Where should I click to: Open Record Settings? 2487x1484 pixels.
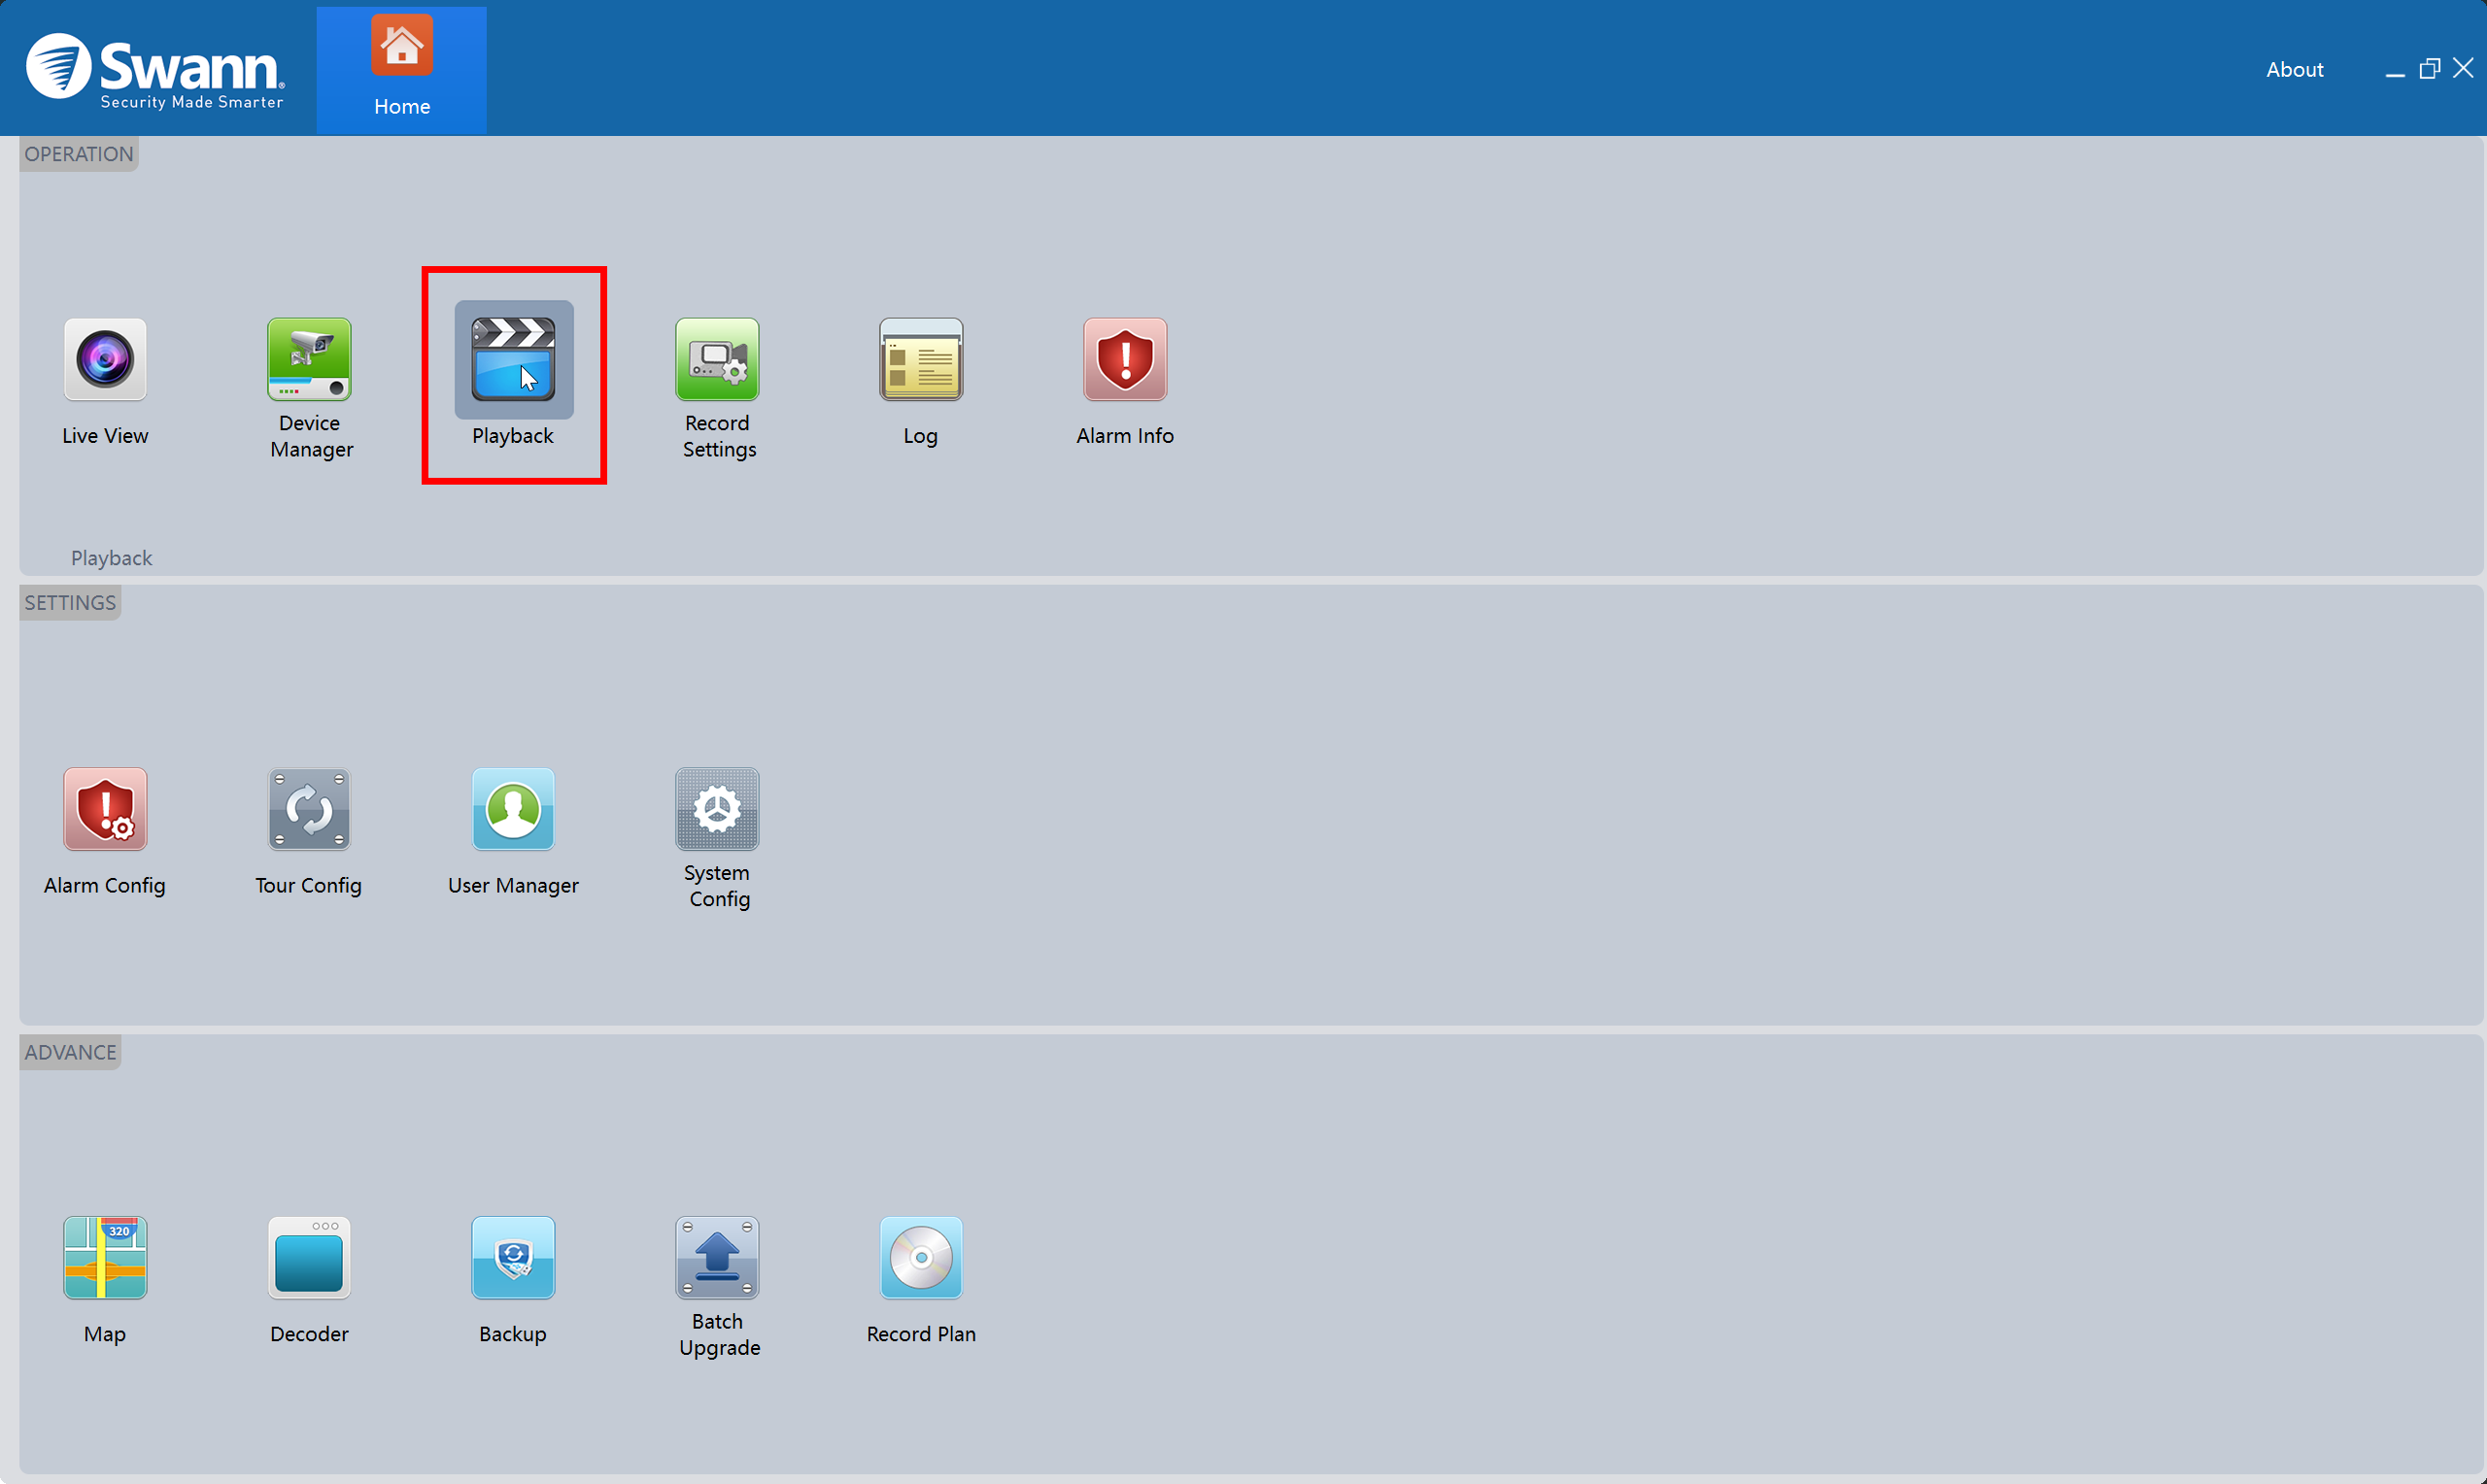point(717,360)
